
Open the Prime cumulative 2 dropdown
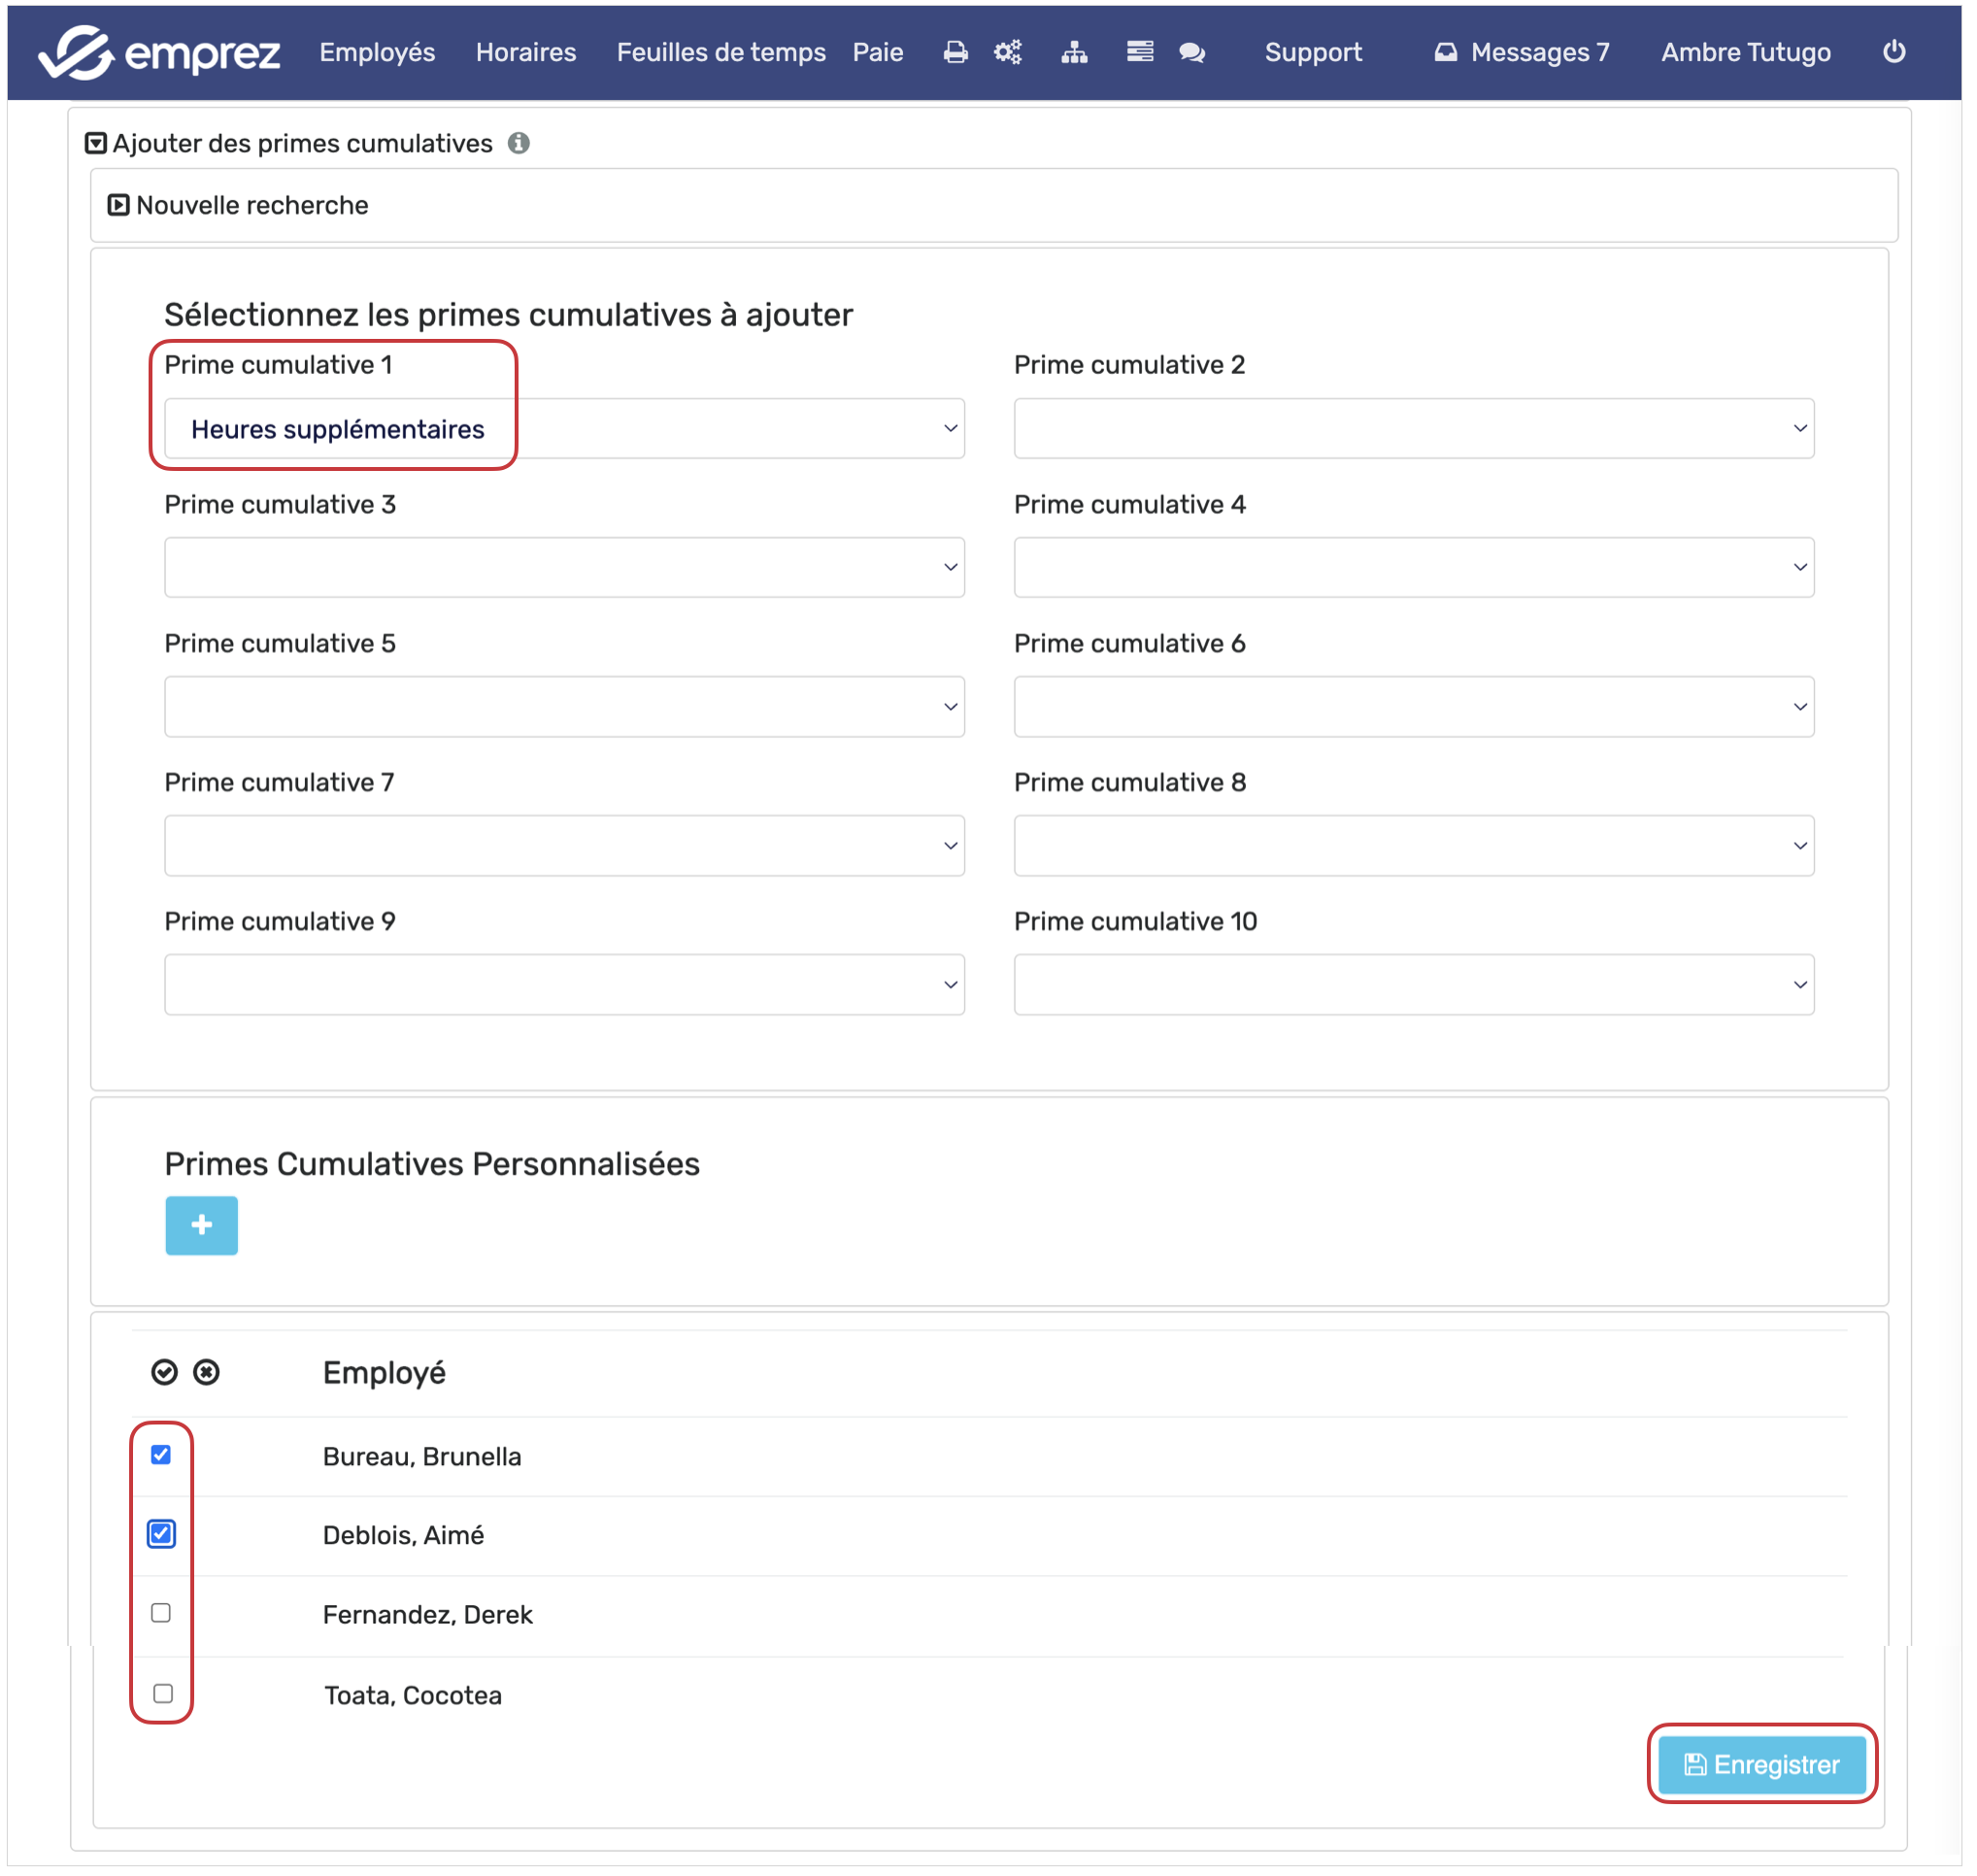tap(1414, 429)
